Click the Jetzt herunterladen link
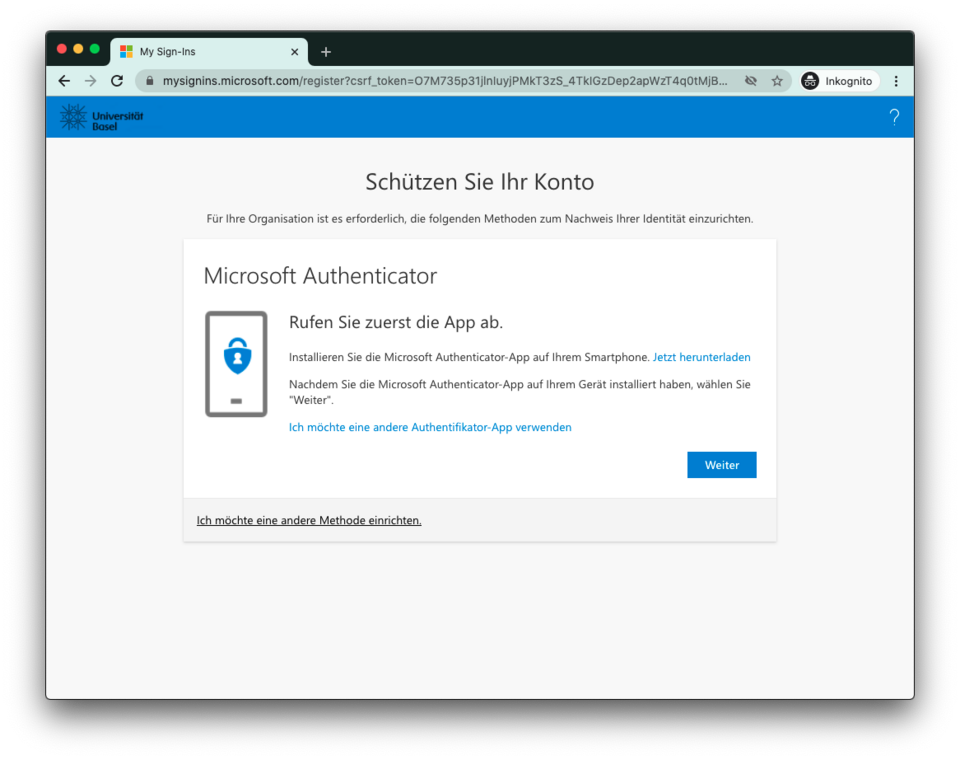 701,357
